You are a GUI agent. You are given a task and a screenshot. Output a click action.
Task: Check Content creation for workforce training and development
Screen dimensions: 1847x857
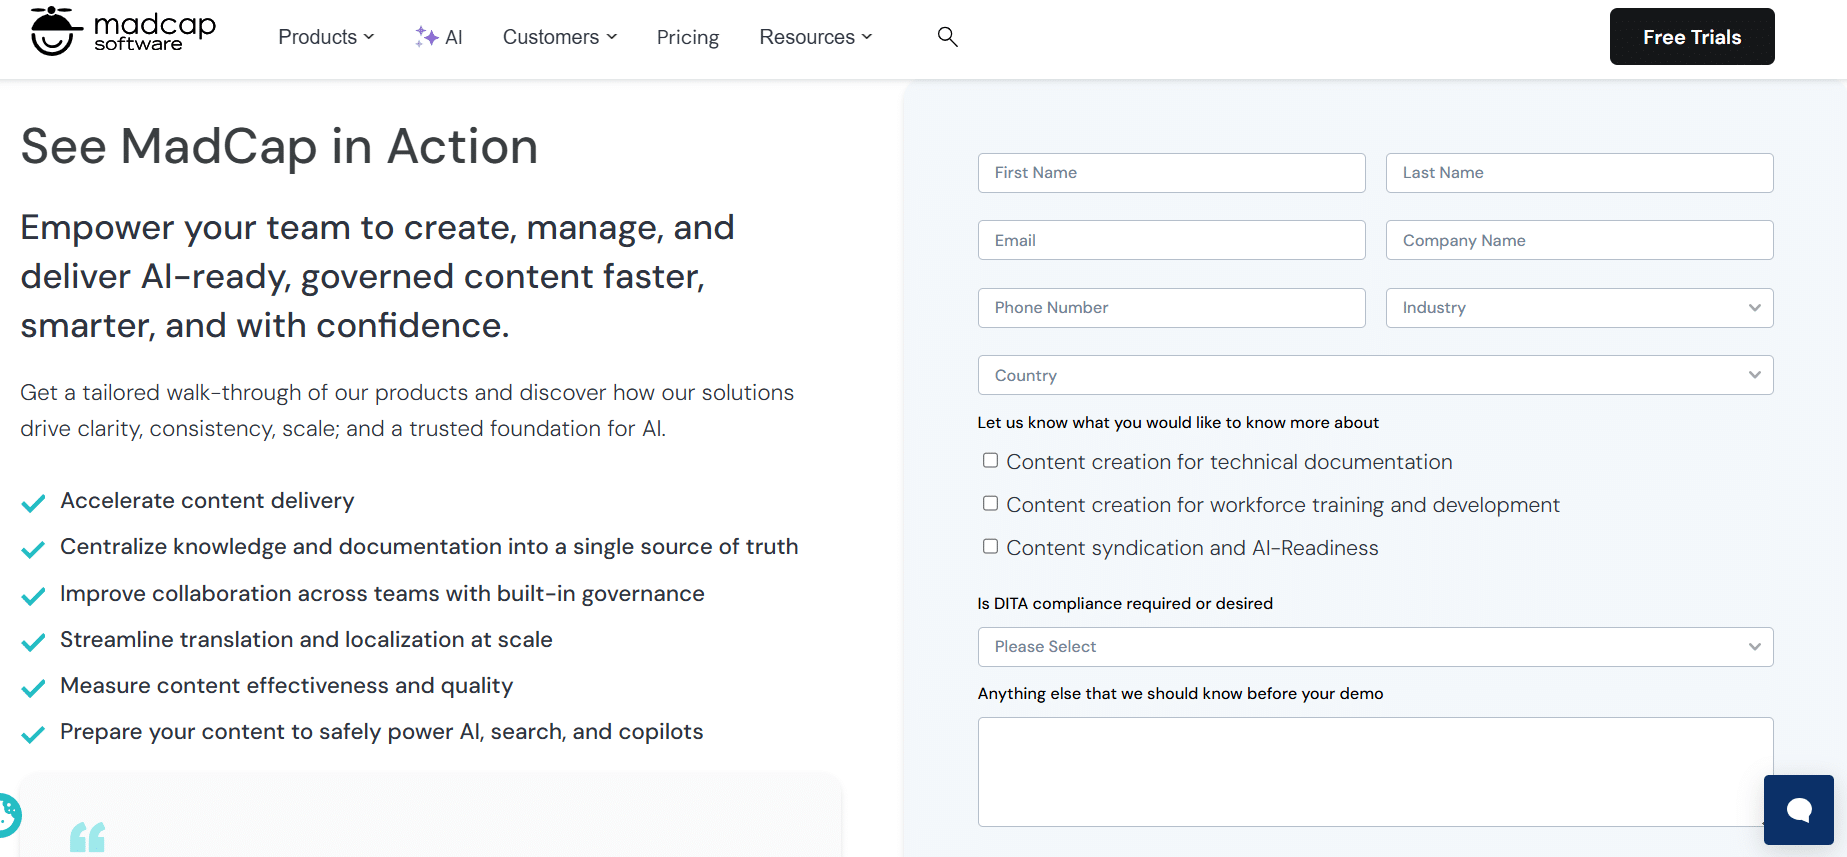990,503
